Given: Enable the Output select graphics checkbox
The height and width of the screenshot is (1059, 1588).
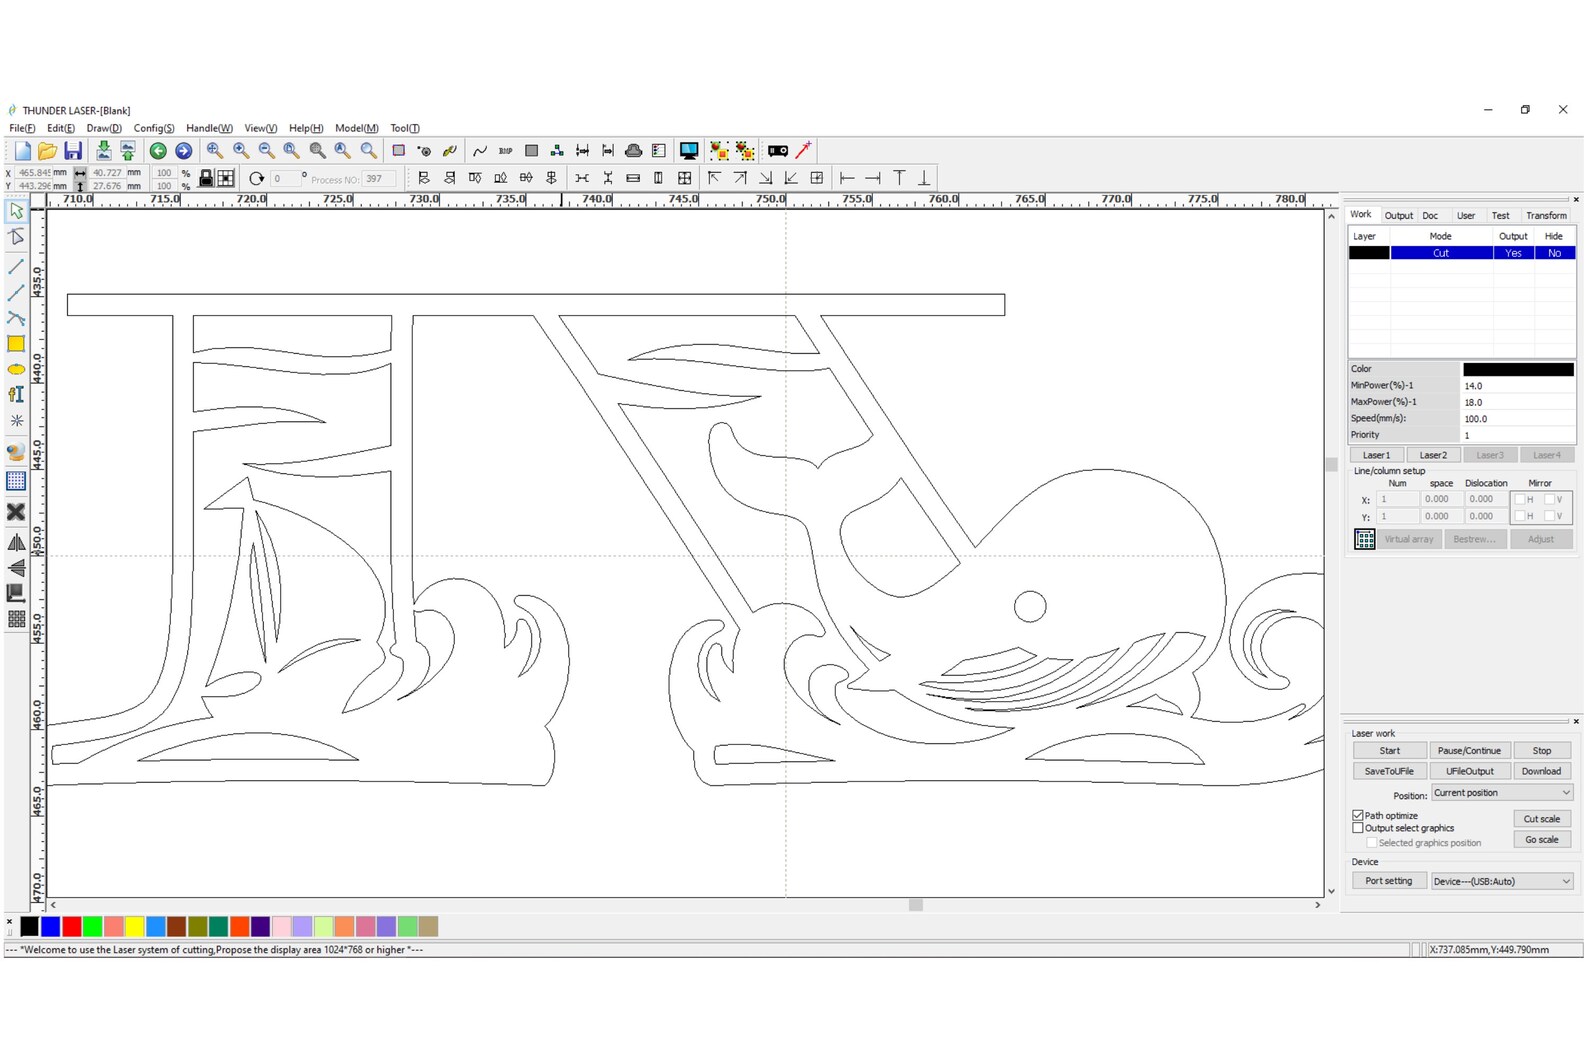Looking at the screenshot, I should 1358,828.
